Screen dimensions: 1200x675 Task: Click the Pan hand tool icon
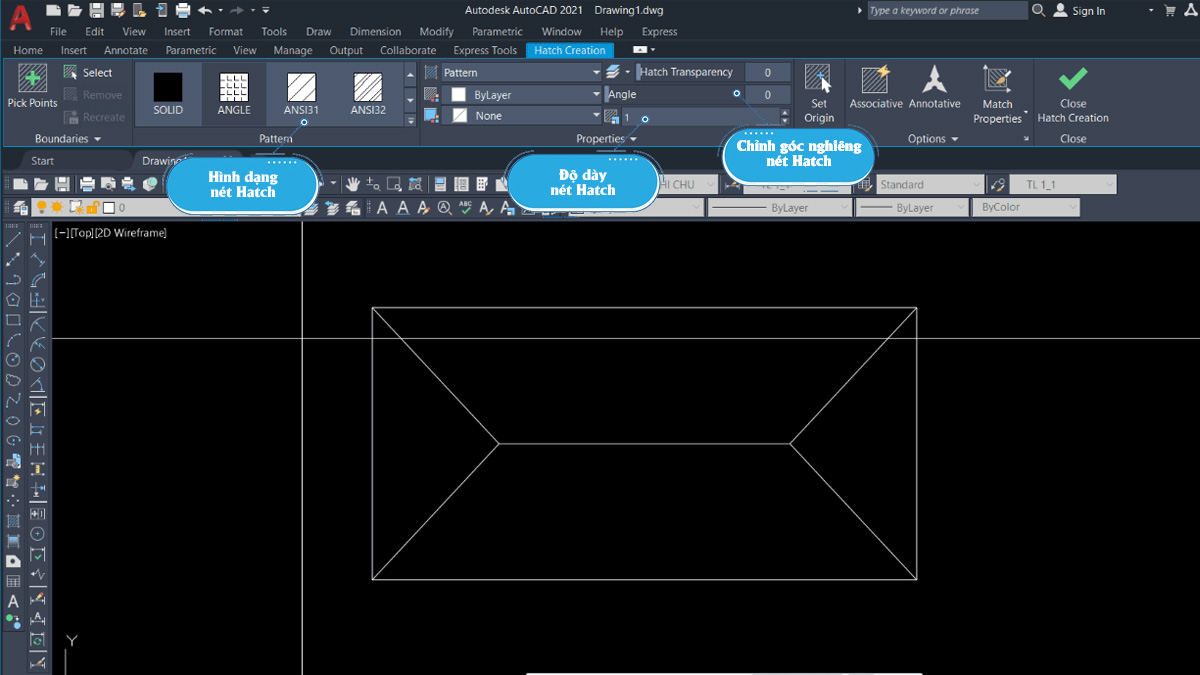[352, 184]
